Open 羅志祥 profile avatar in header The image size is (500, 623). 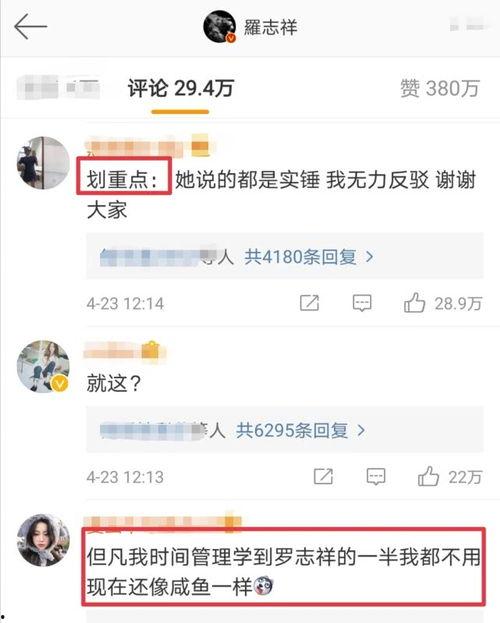220,27
